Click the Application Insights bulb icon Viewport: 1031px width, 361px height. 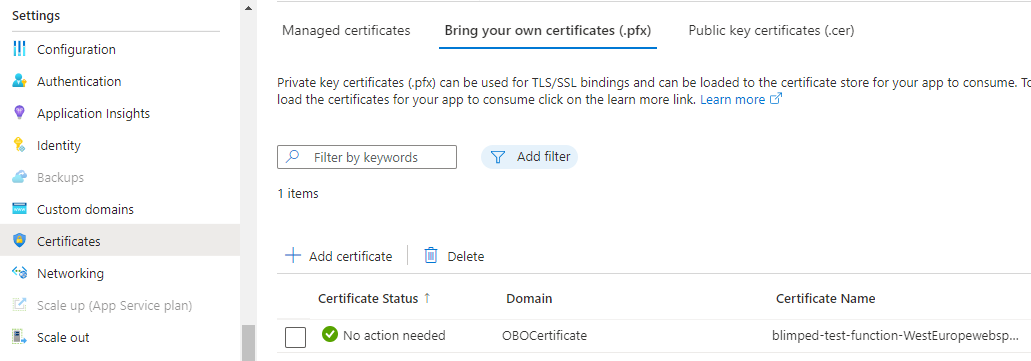click(20, 112)
